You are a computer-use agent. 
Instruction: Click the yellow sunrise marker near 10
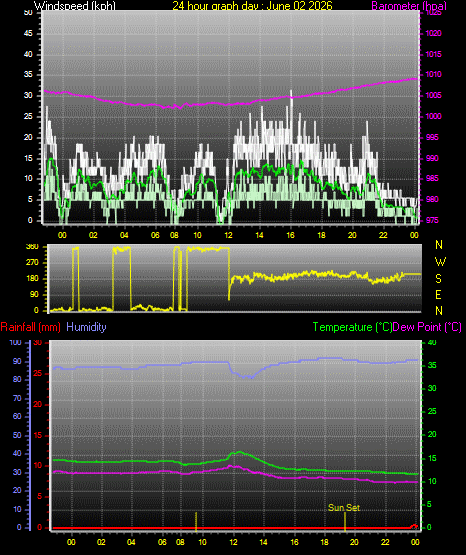196,521
